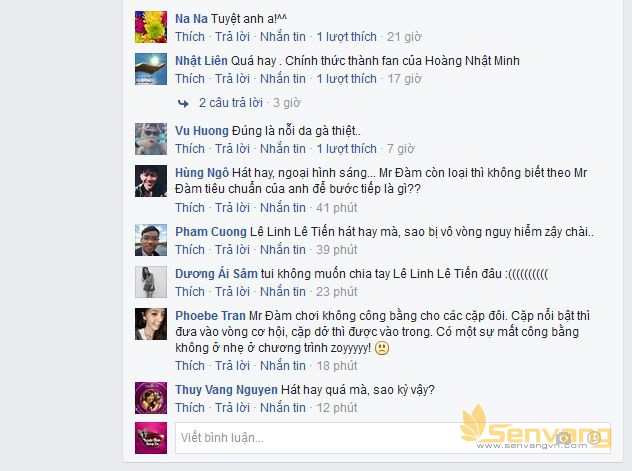Screen dimensions: 632x471
Task: Open Dương Ái Sâm's profile name link
Action: [216, 274]
